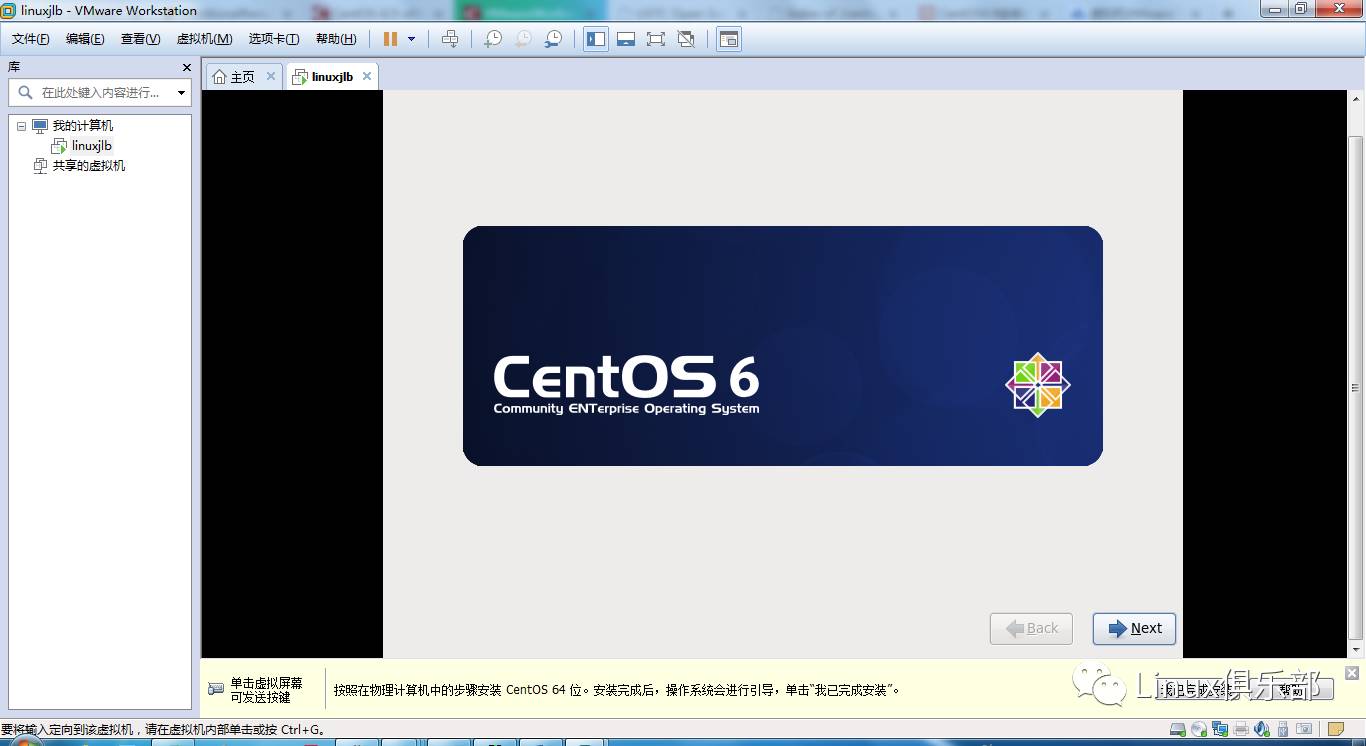The width and height of the screenshot is (1366, 746).
Task: Click the network adapter status icon
Action: click(1220, 729)
